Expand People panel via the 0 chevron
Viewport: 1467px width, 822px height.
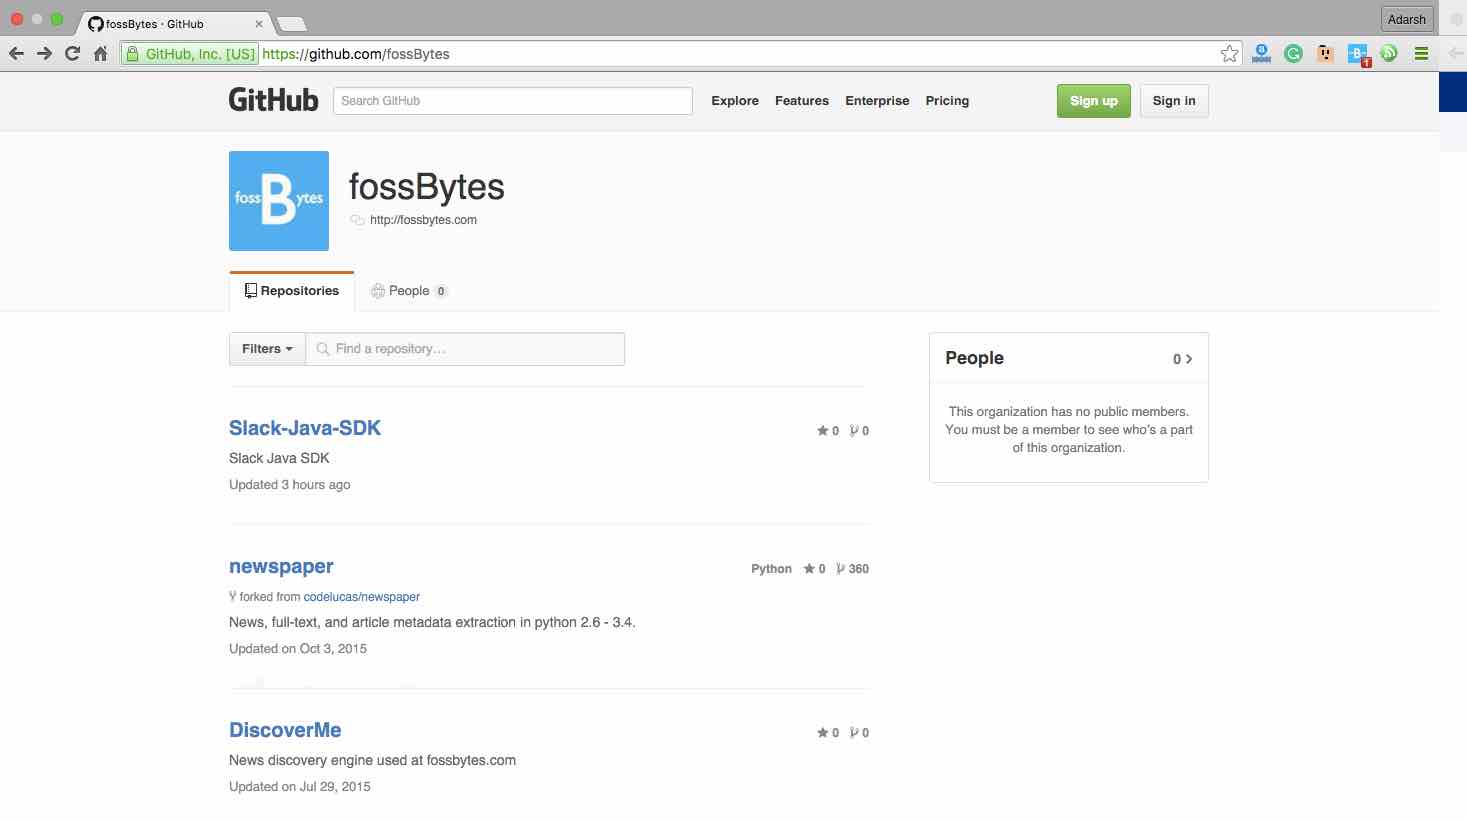click(1182, 359)
